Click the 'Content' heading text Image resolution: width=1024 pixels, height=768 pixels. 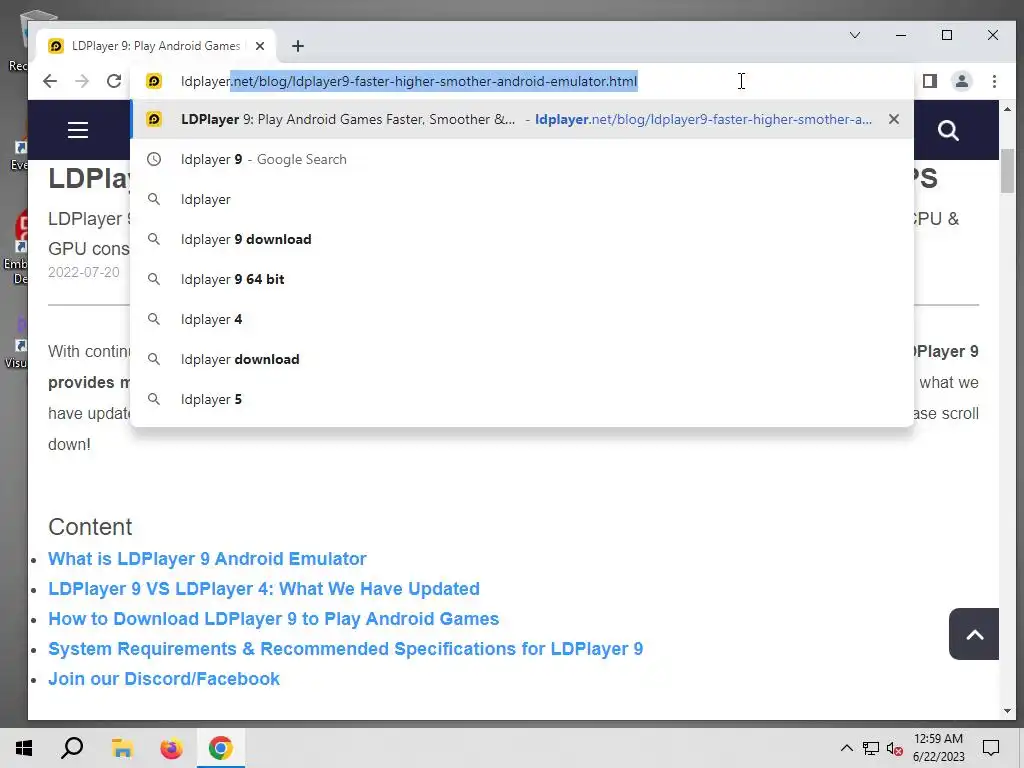point(90,527)
